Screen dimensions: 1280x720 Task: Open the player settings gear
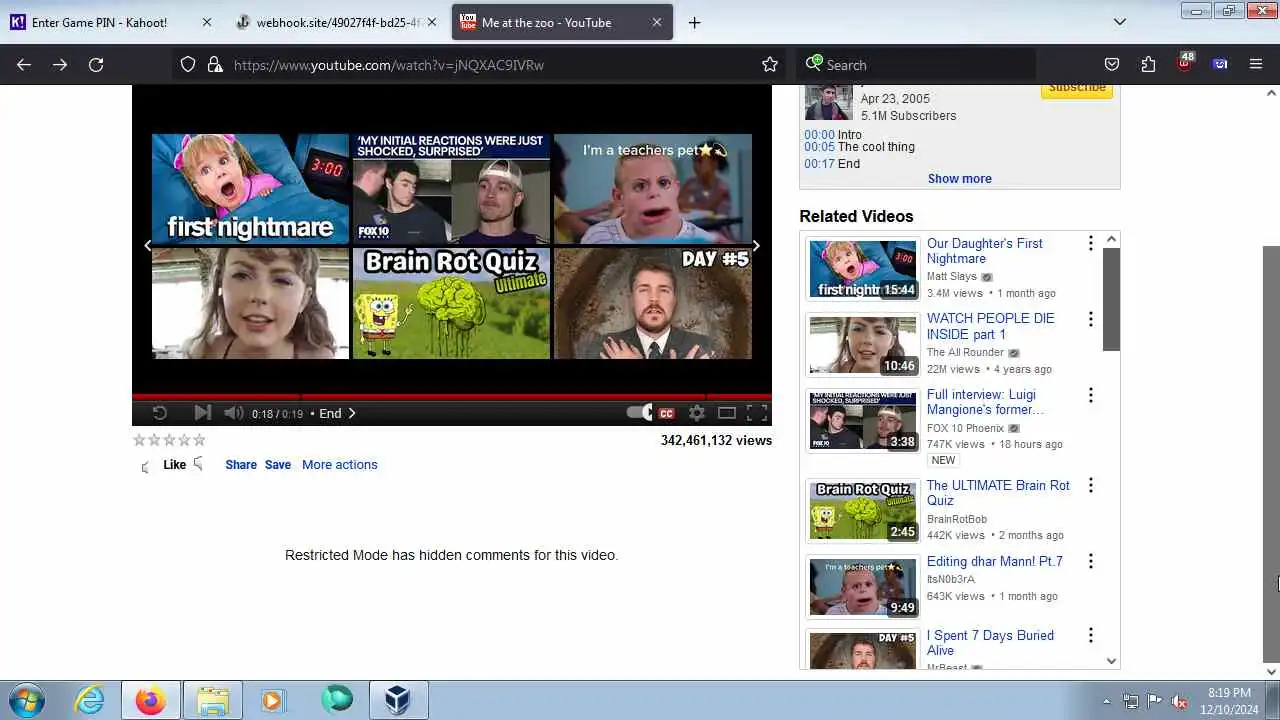[697, 413]
